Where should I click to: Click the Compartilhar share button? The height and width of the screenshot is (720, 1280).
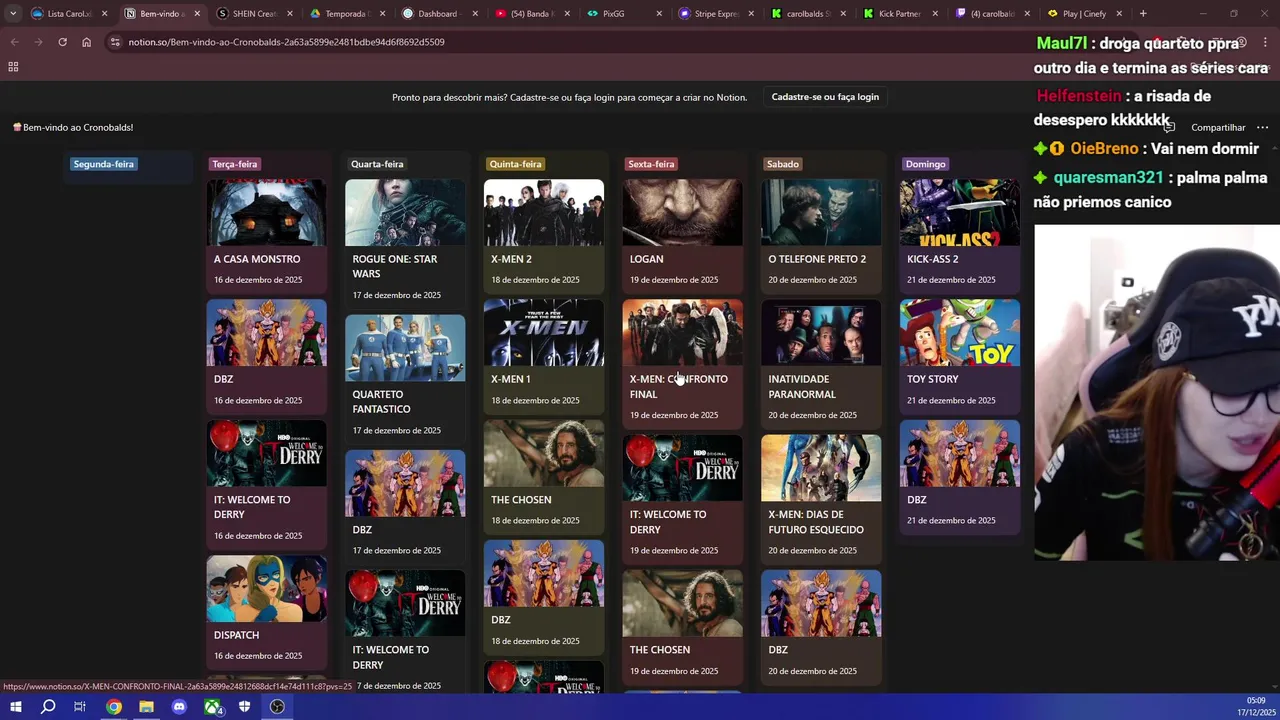pos(1218,127)
